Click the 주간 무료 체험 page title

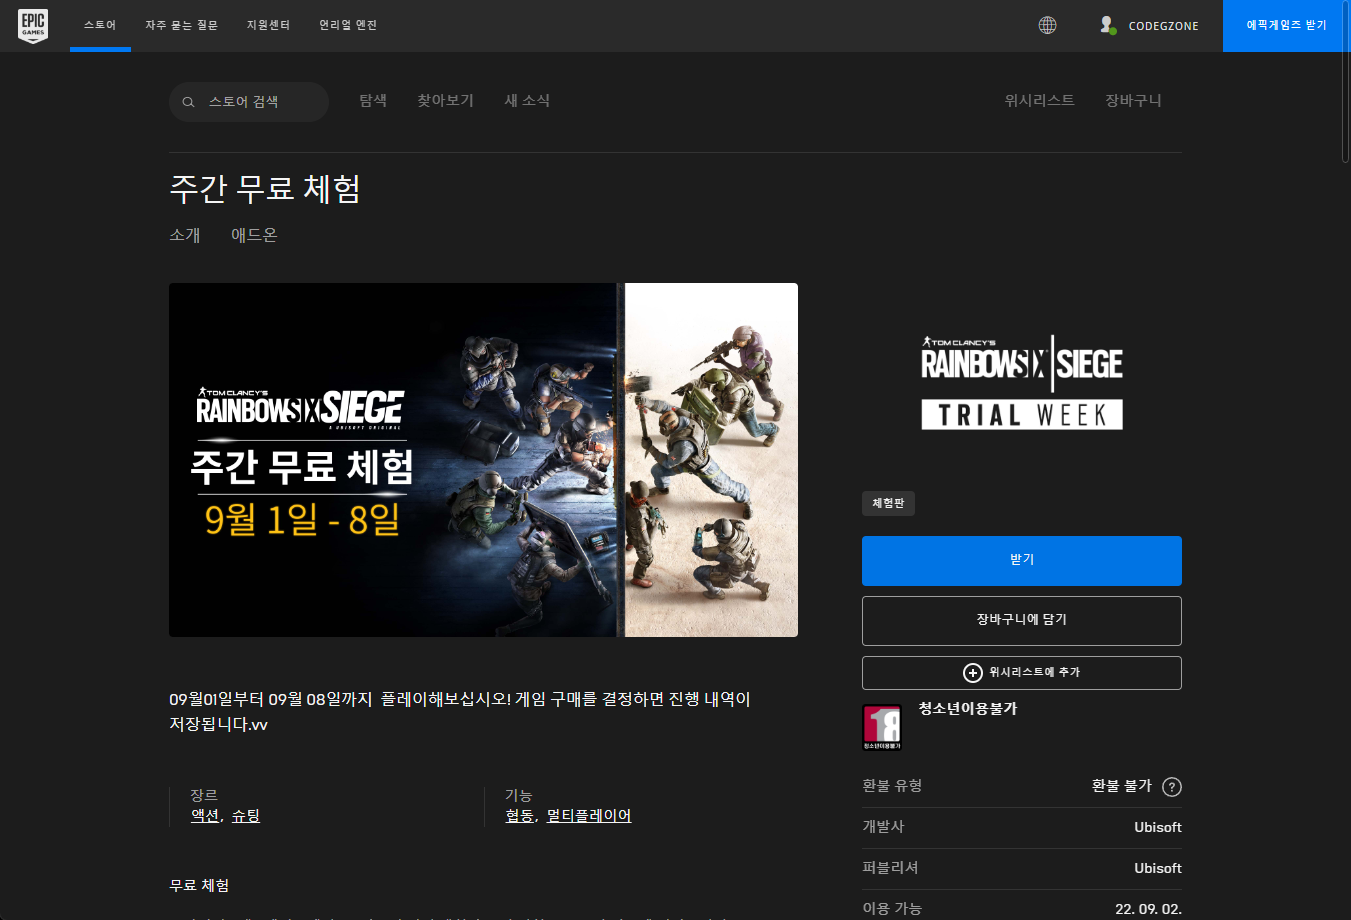[265, 189]
